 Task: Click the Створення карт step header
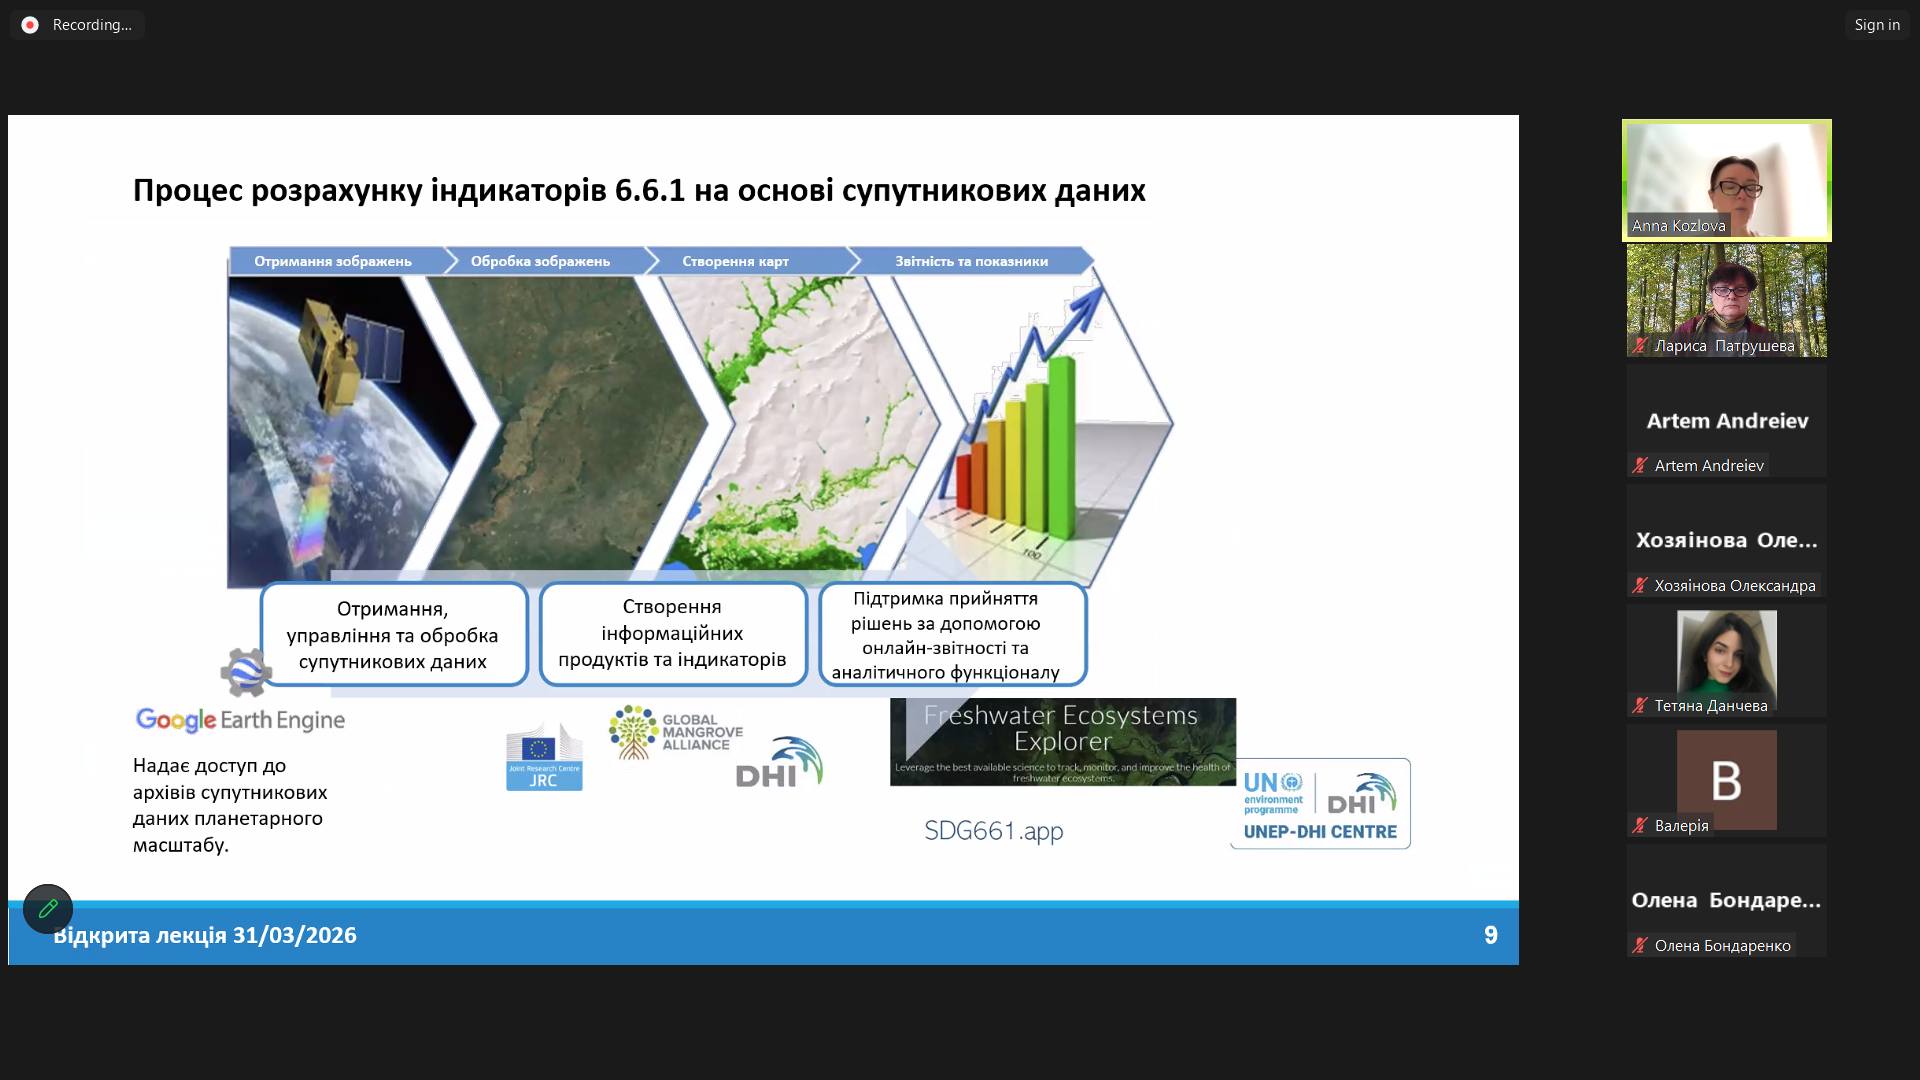point(735,261)
